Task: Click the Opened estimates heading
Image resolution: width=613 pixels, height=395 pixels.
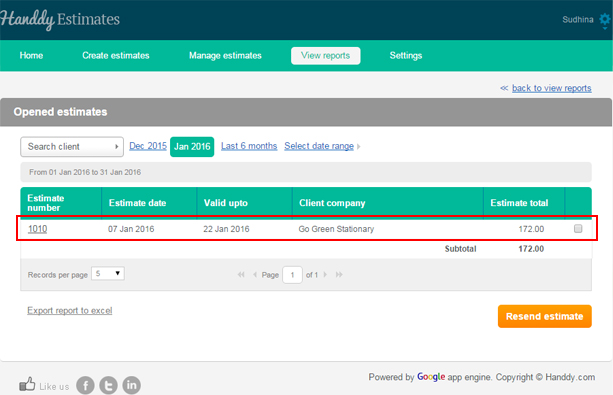Action: (x=60, y=112)
